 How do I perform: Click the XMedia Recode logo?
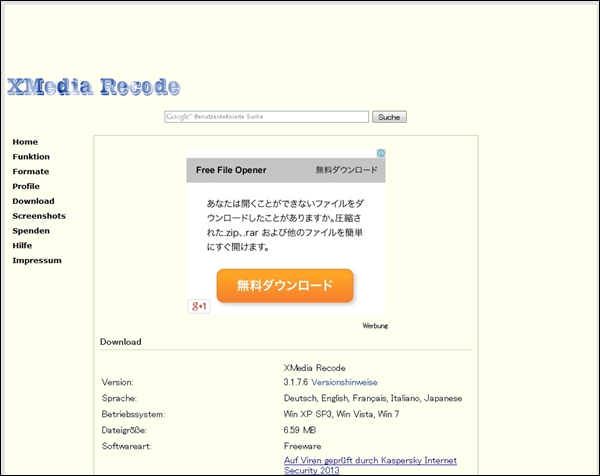93,86
